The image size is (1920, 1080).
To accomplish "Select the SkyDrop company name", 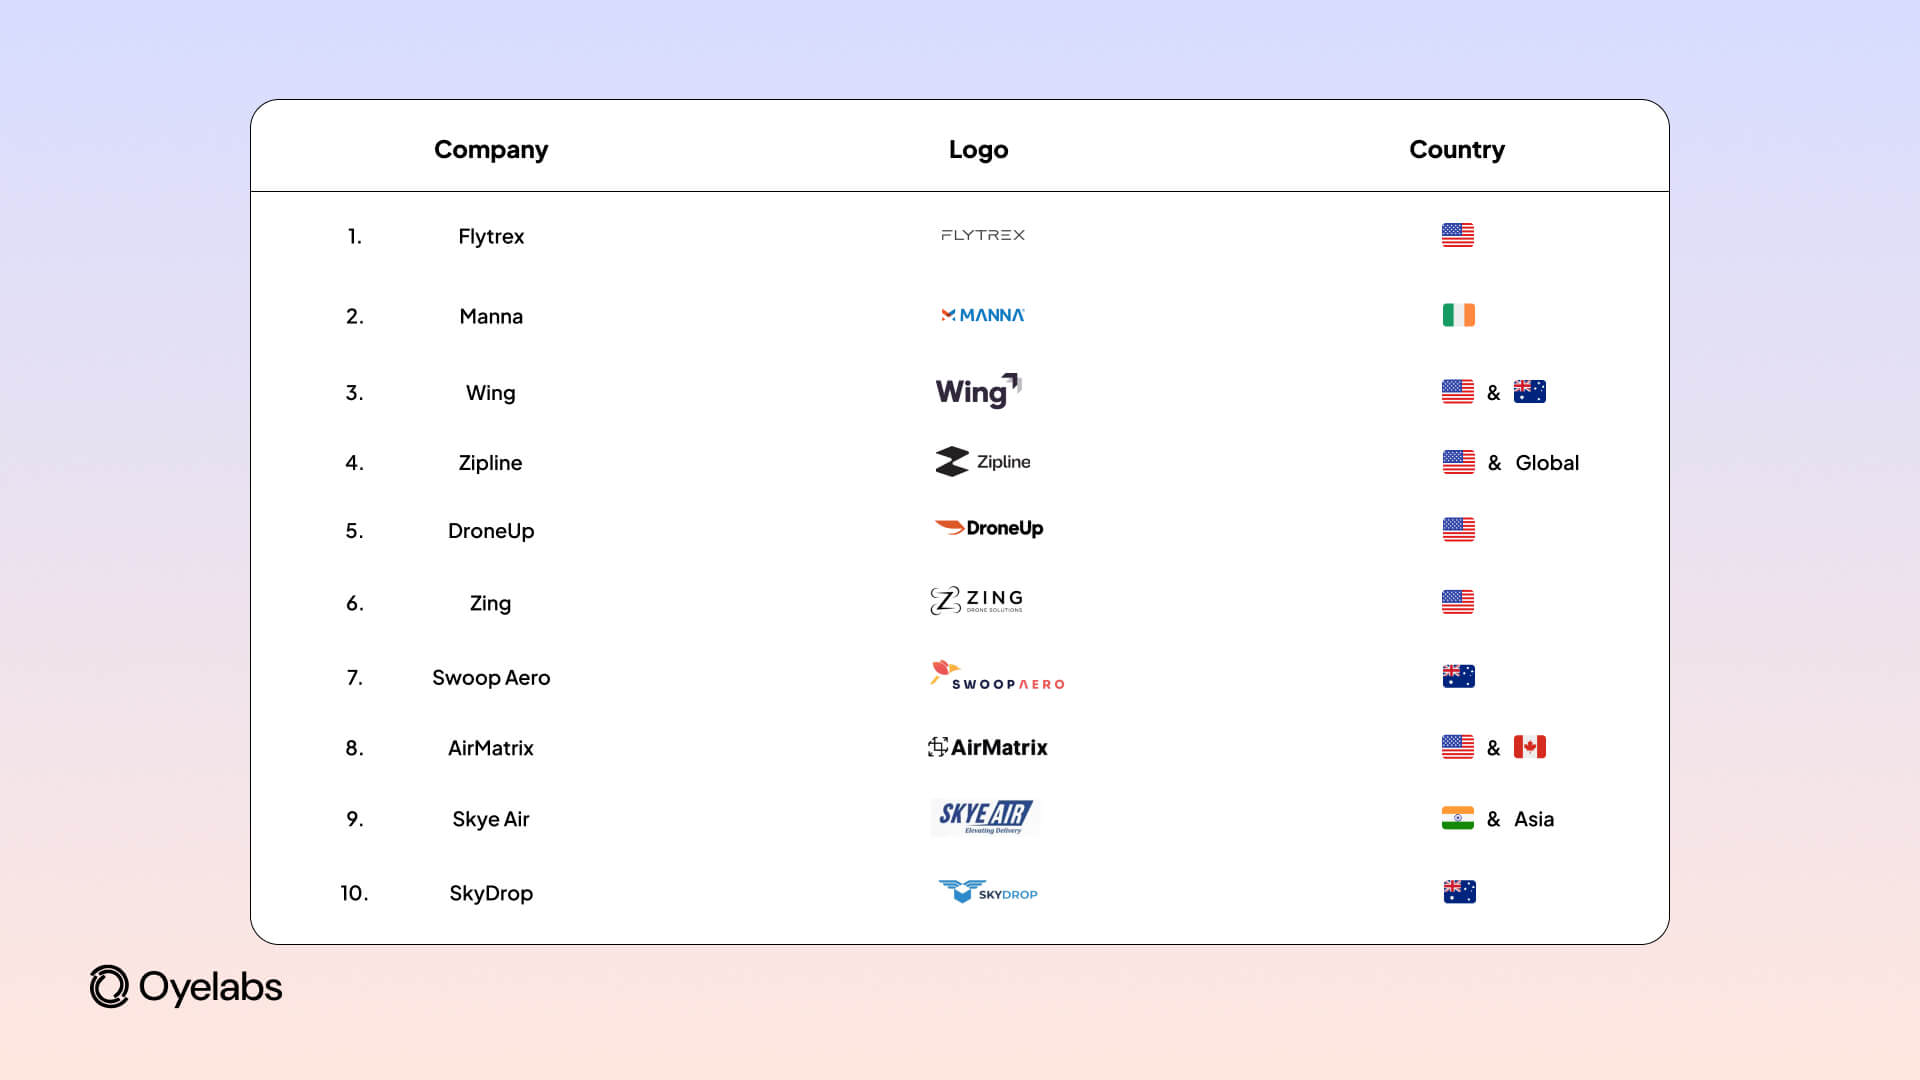I will pos(491,893).
